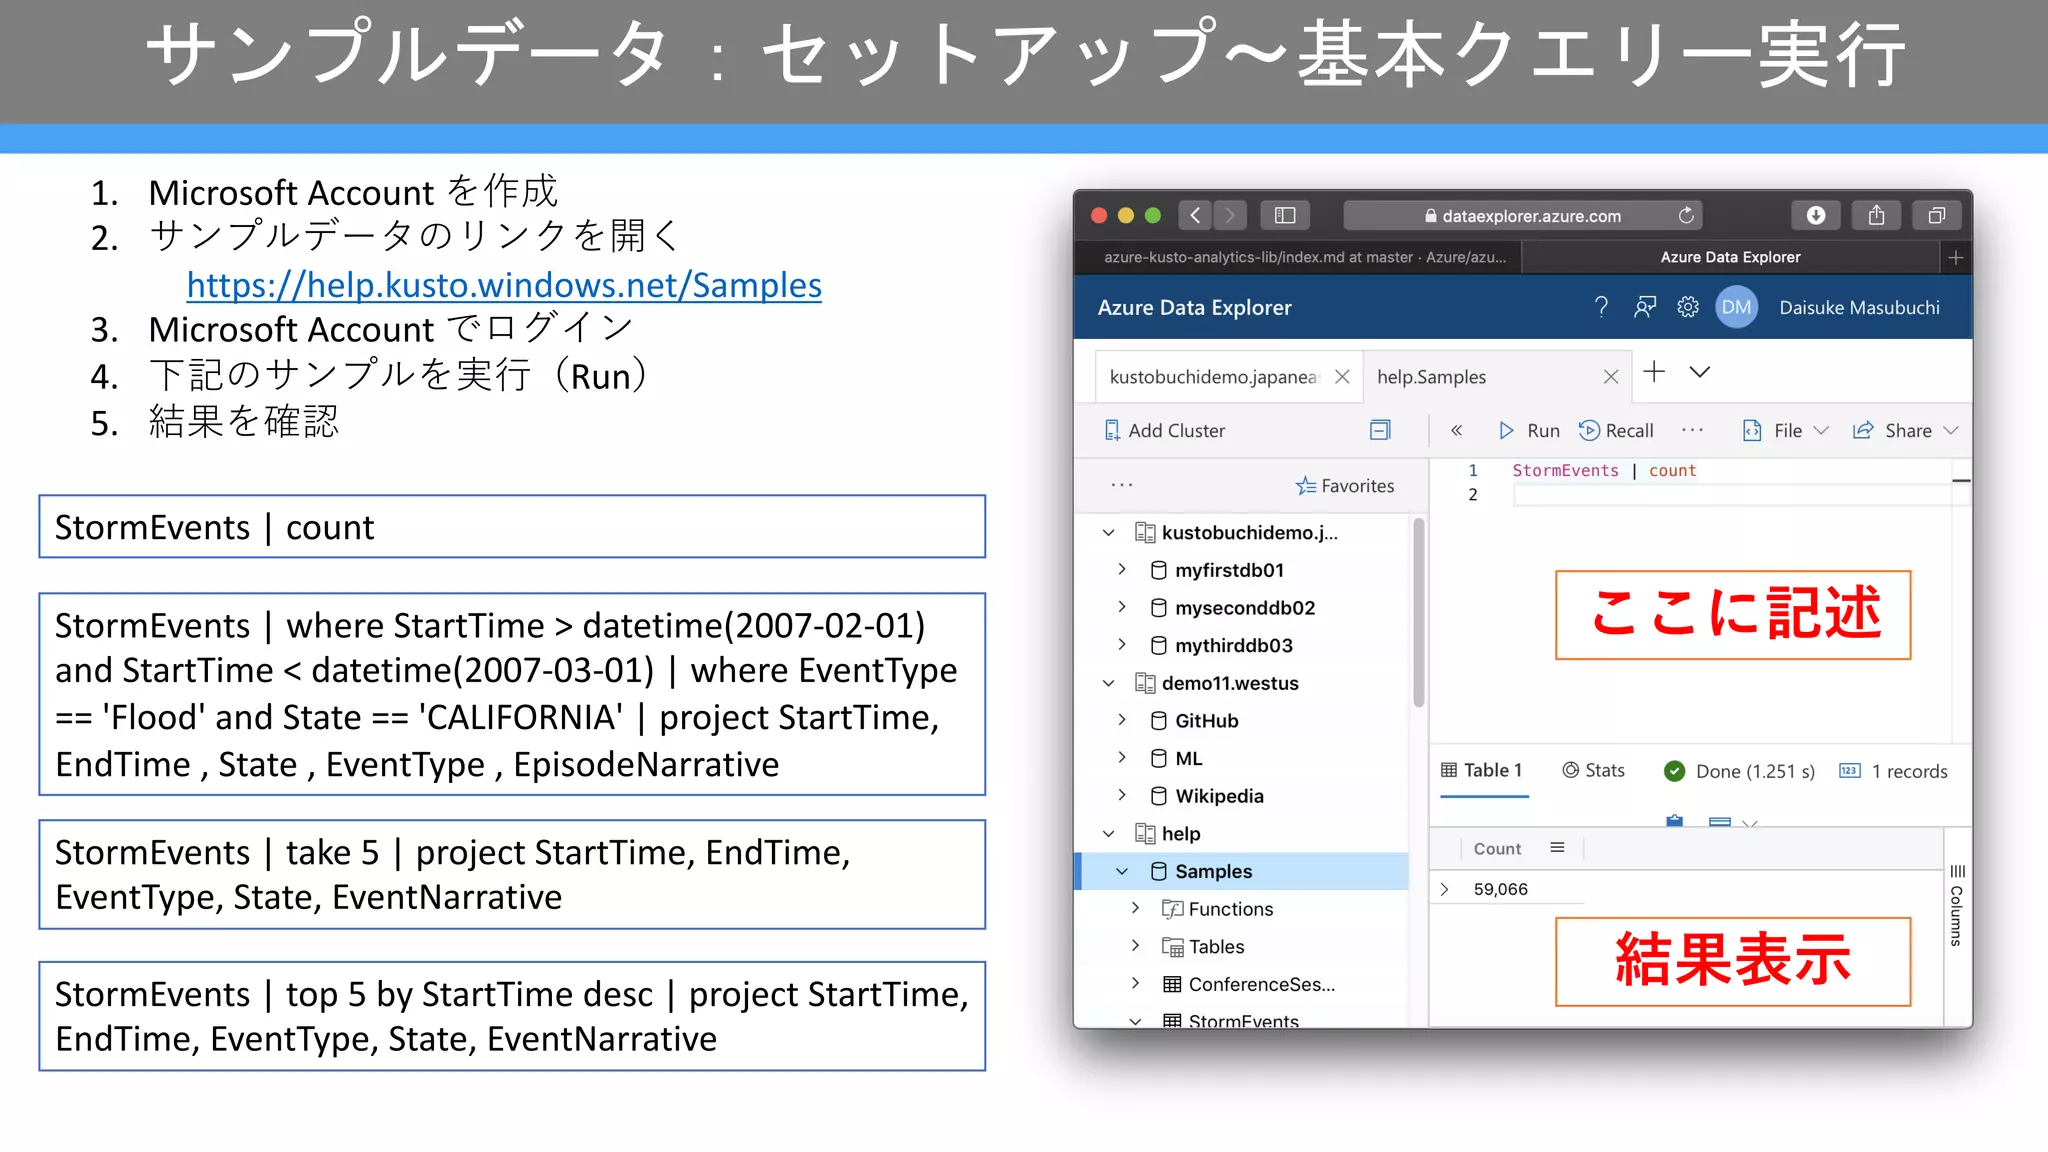Expand the myfirstdb01 database
This screenshot has width=2048, height=1152.
click(x=1122, y=570)
